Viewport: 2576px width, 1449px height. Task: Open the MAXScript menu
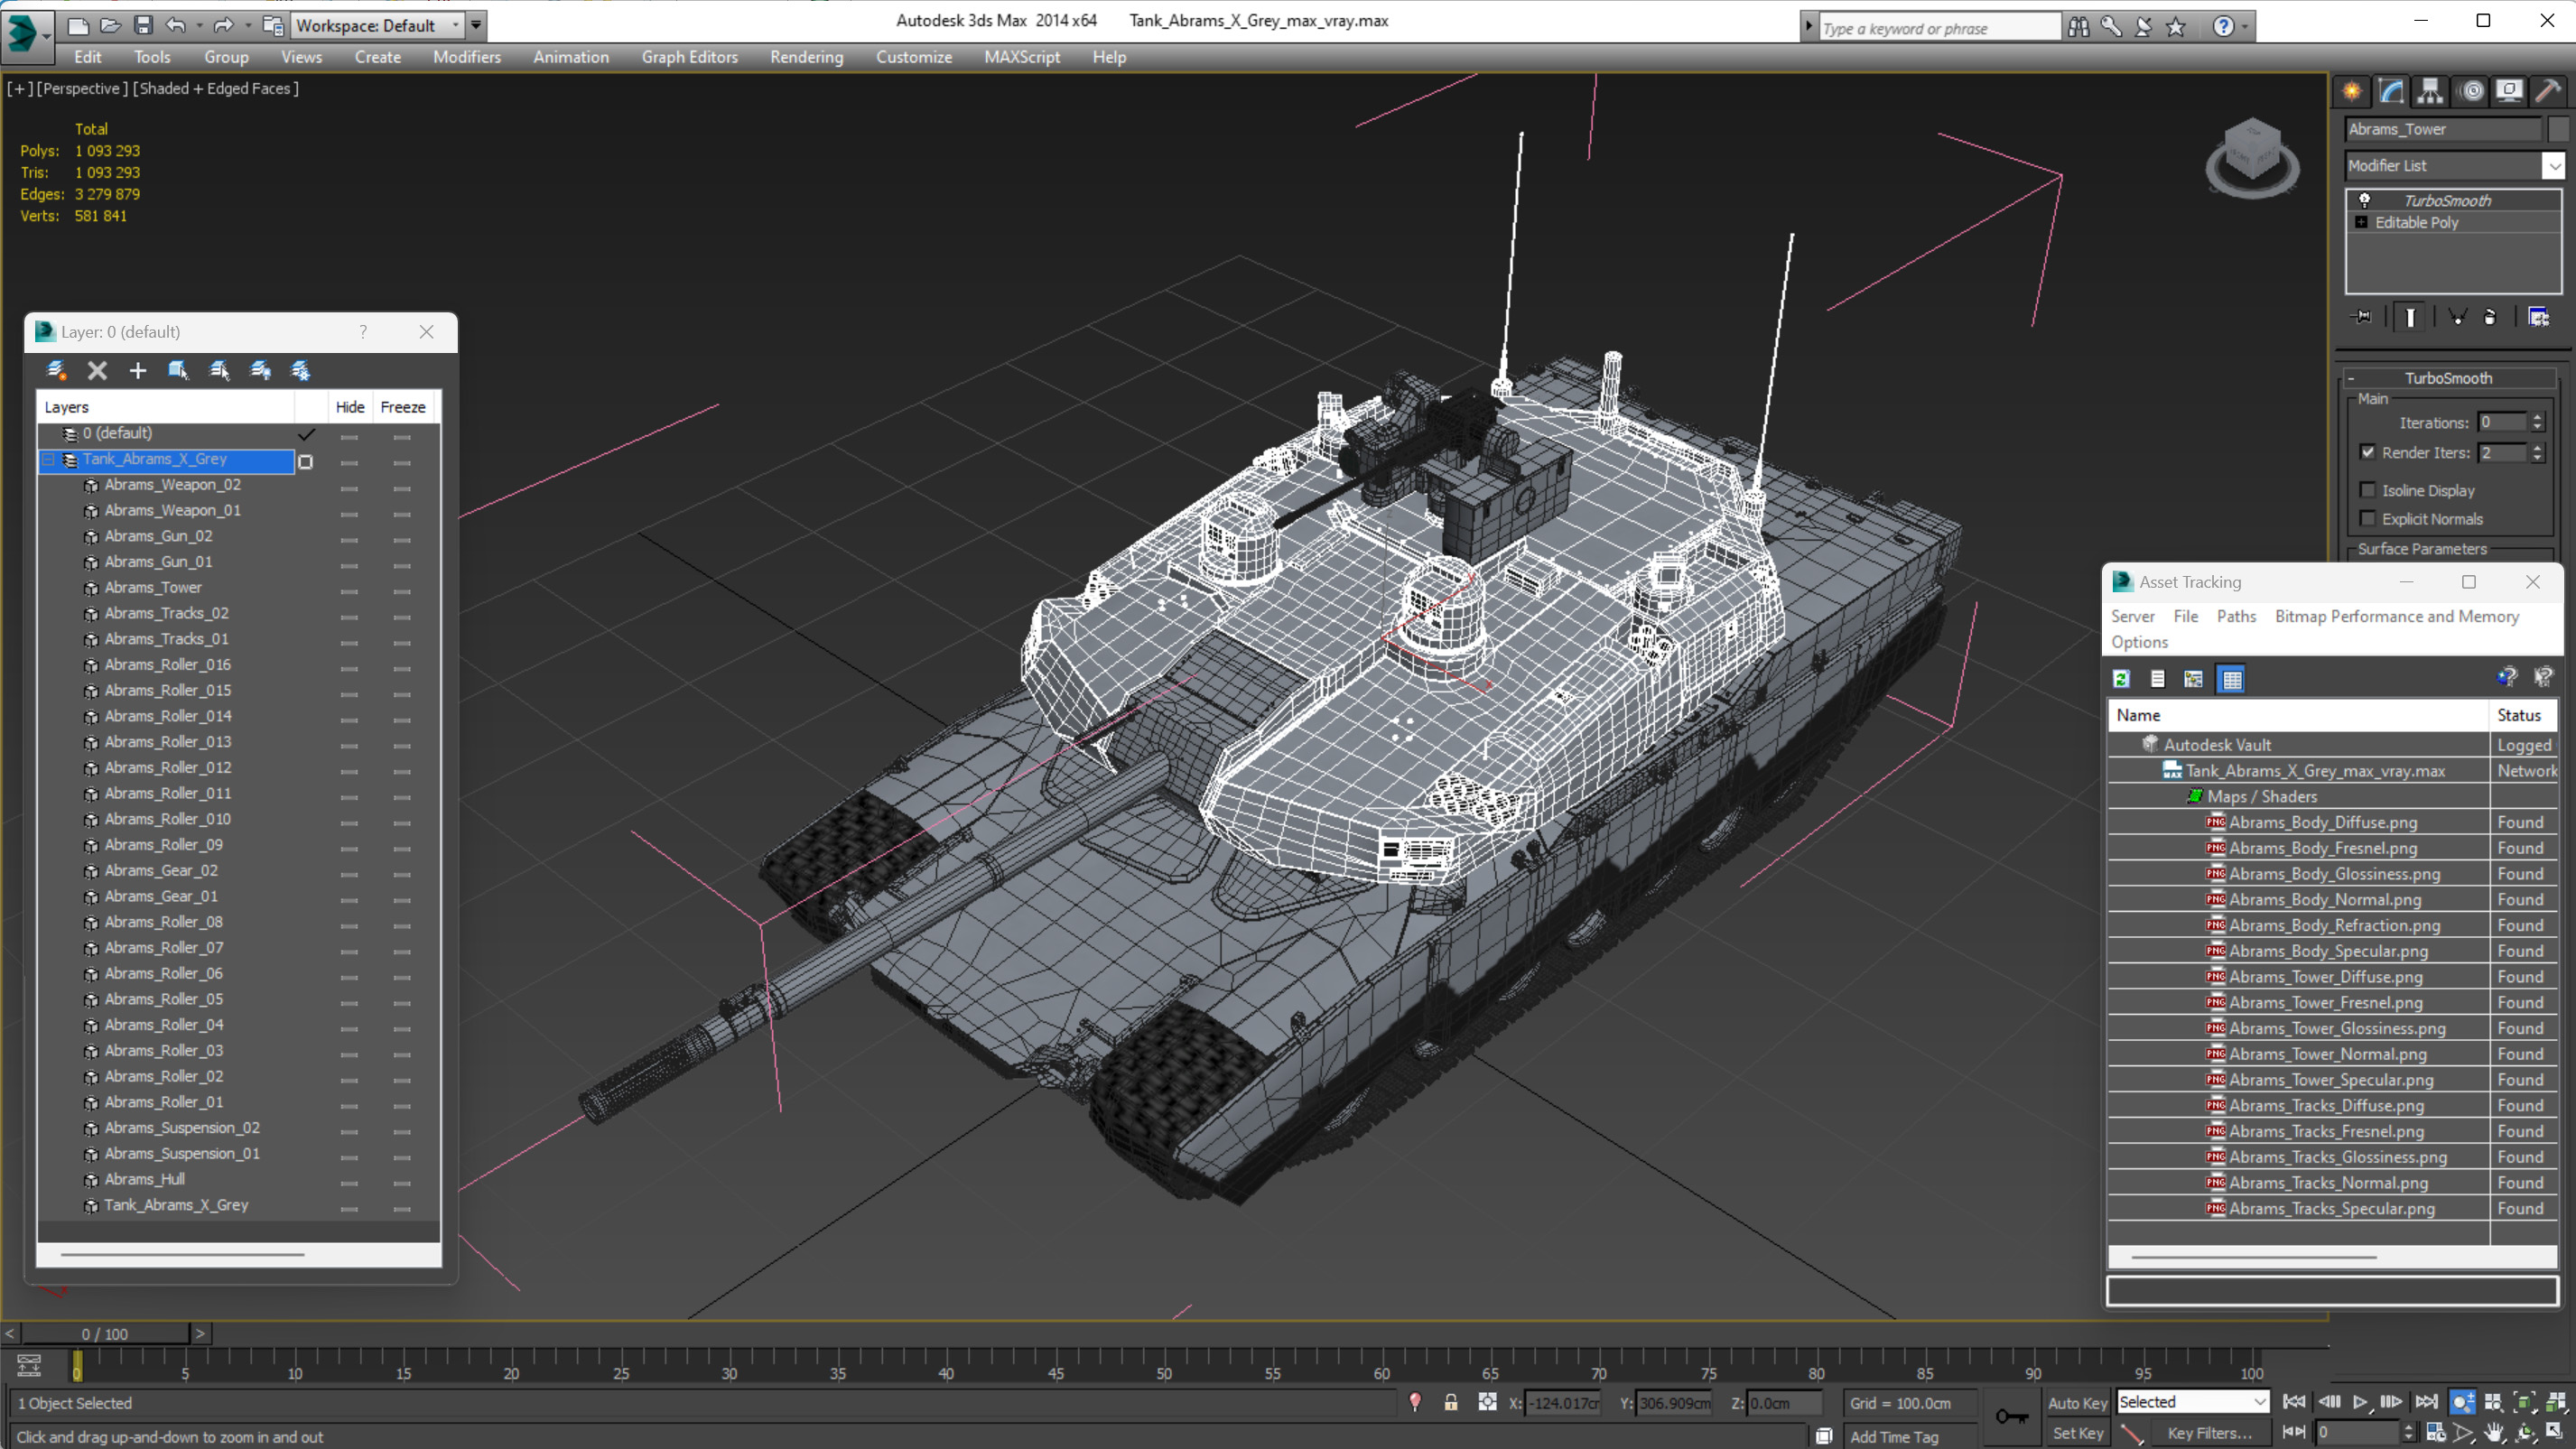coord(1021,57)
